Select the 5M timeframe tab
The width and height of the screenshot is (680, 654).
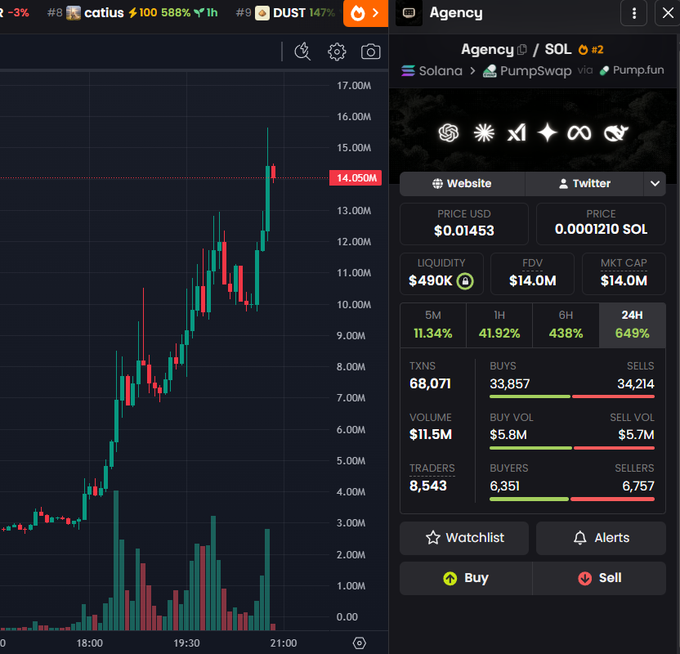pyautogui.click(x=433, y=325)
